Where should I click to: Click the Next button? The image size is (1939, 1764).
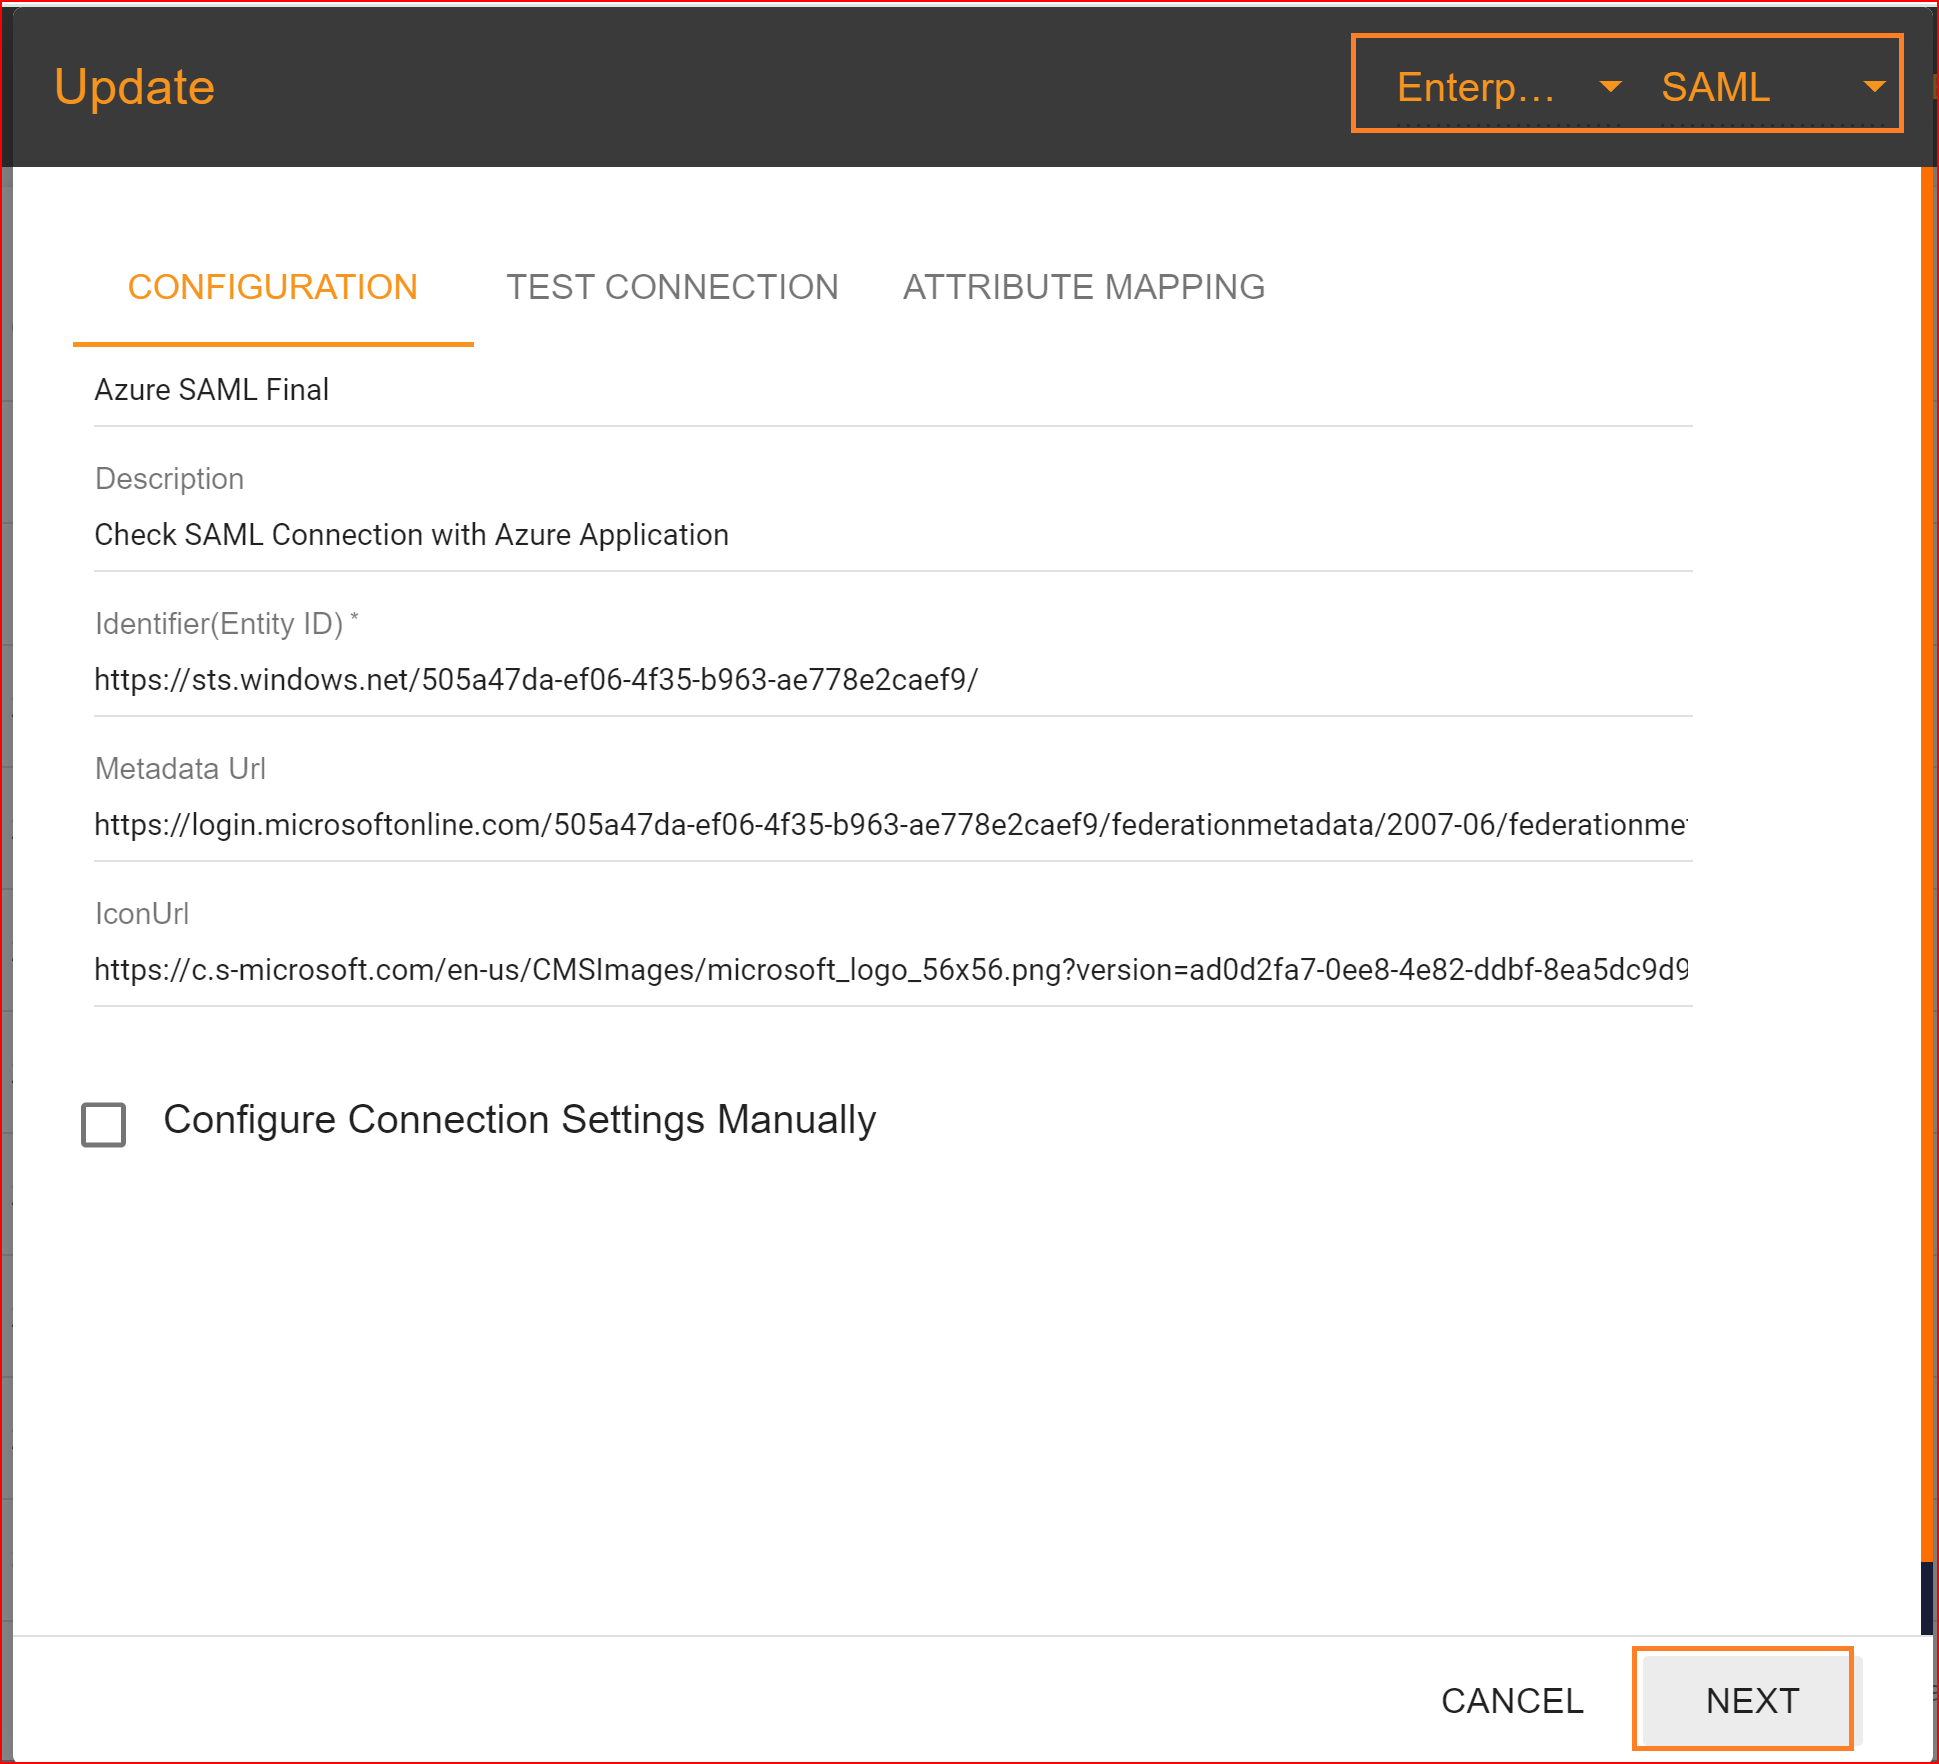click(1752, 1701)
